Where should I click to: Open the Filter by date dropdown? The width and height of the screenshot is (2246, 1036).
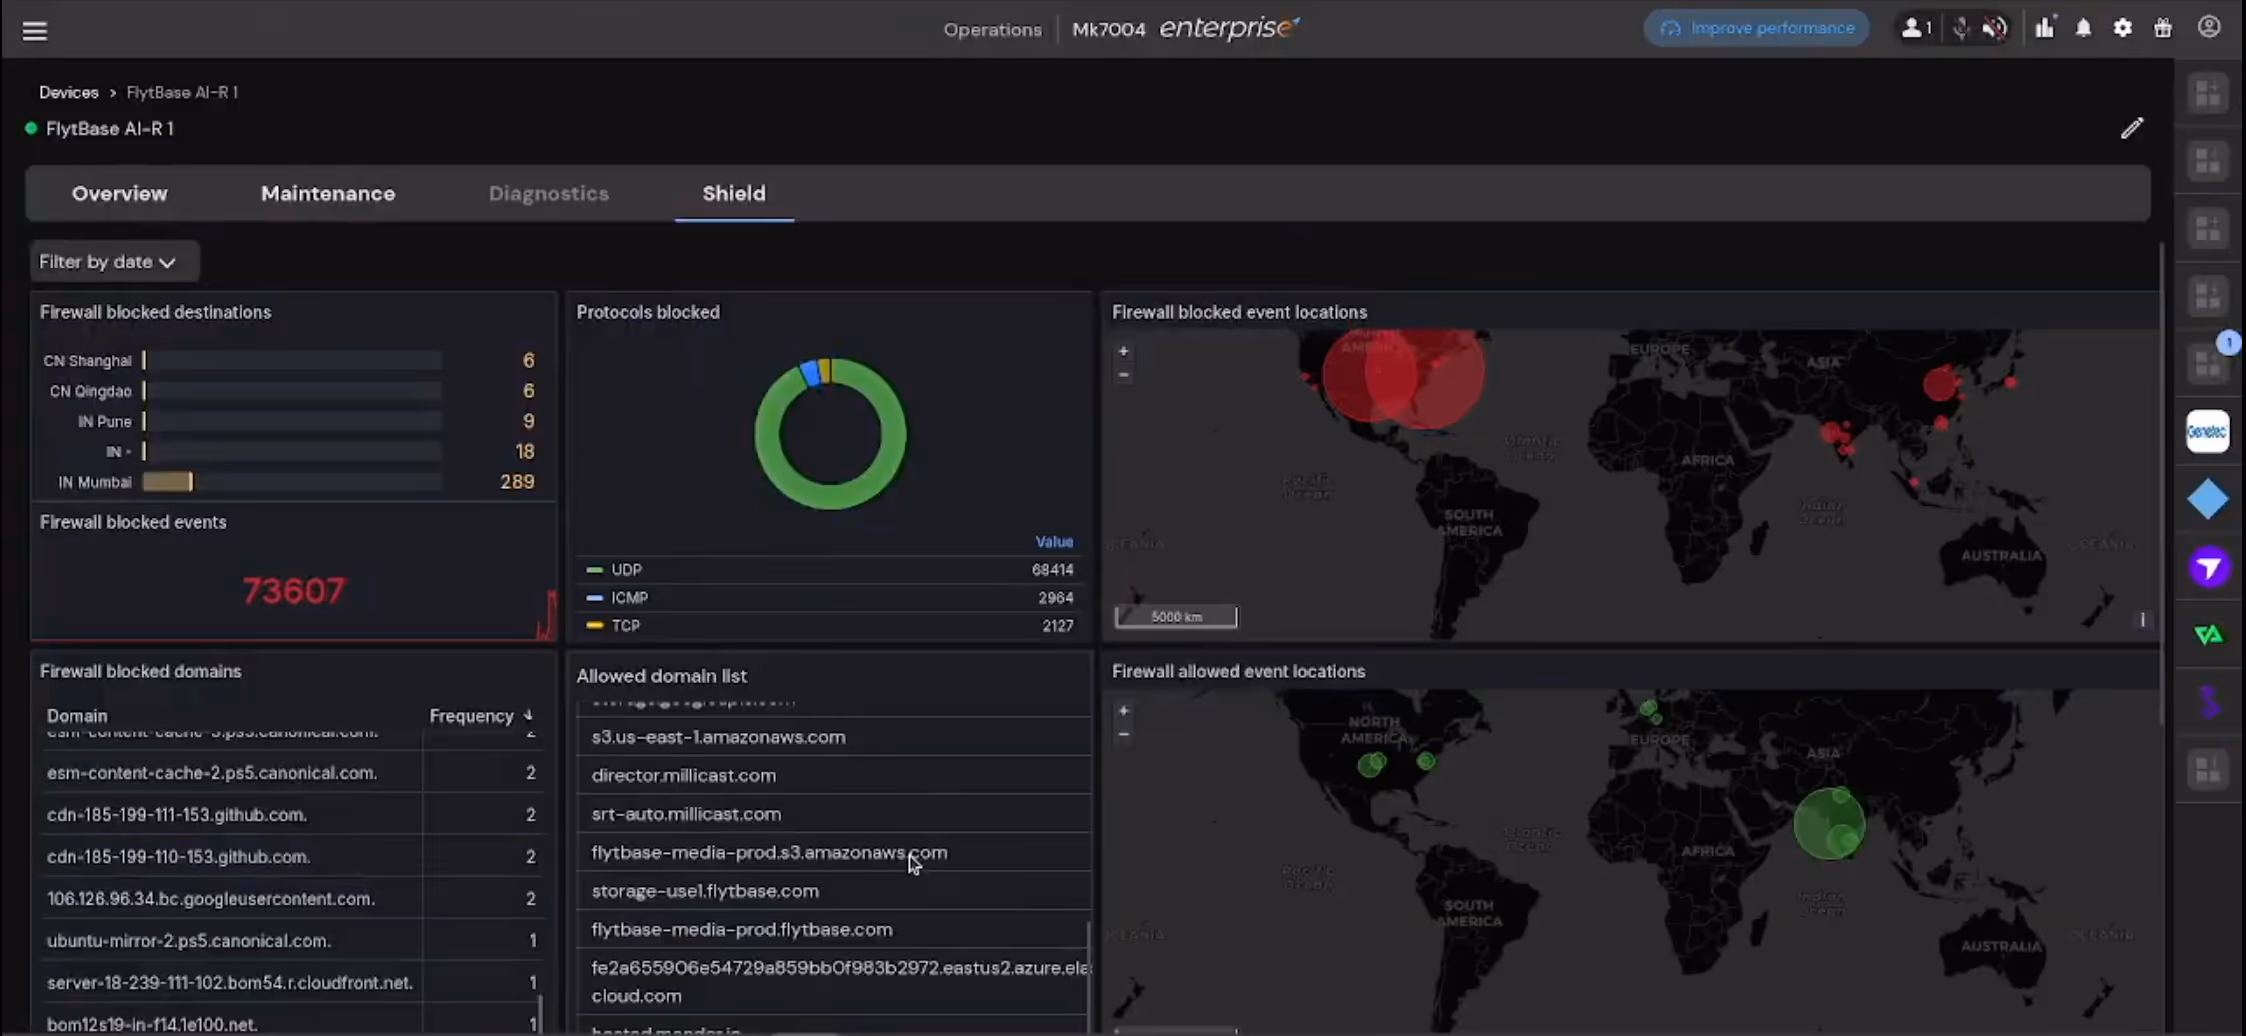(x=113, y=262)
